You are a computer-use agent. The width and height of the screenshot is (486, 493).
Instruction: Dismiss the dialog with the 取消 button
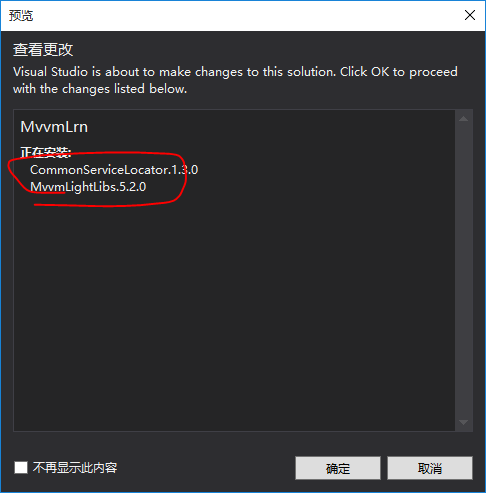click(430, 468)
